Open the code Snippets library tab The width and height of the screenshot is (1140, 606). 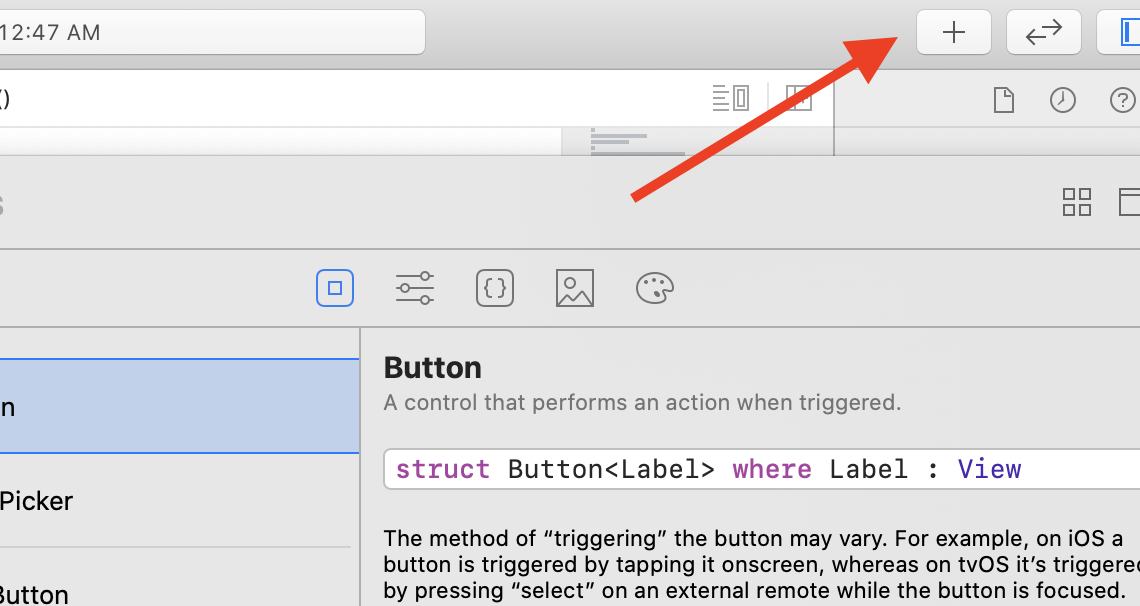(495, 288)
